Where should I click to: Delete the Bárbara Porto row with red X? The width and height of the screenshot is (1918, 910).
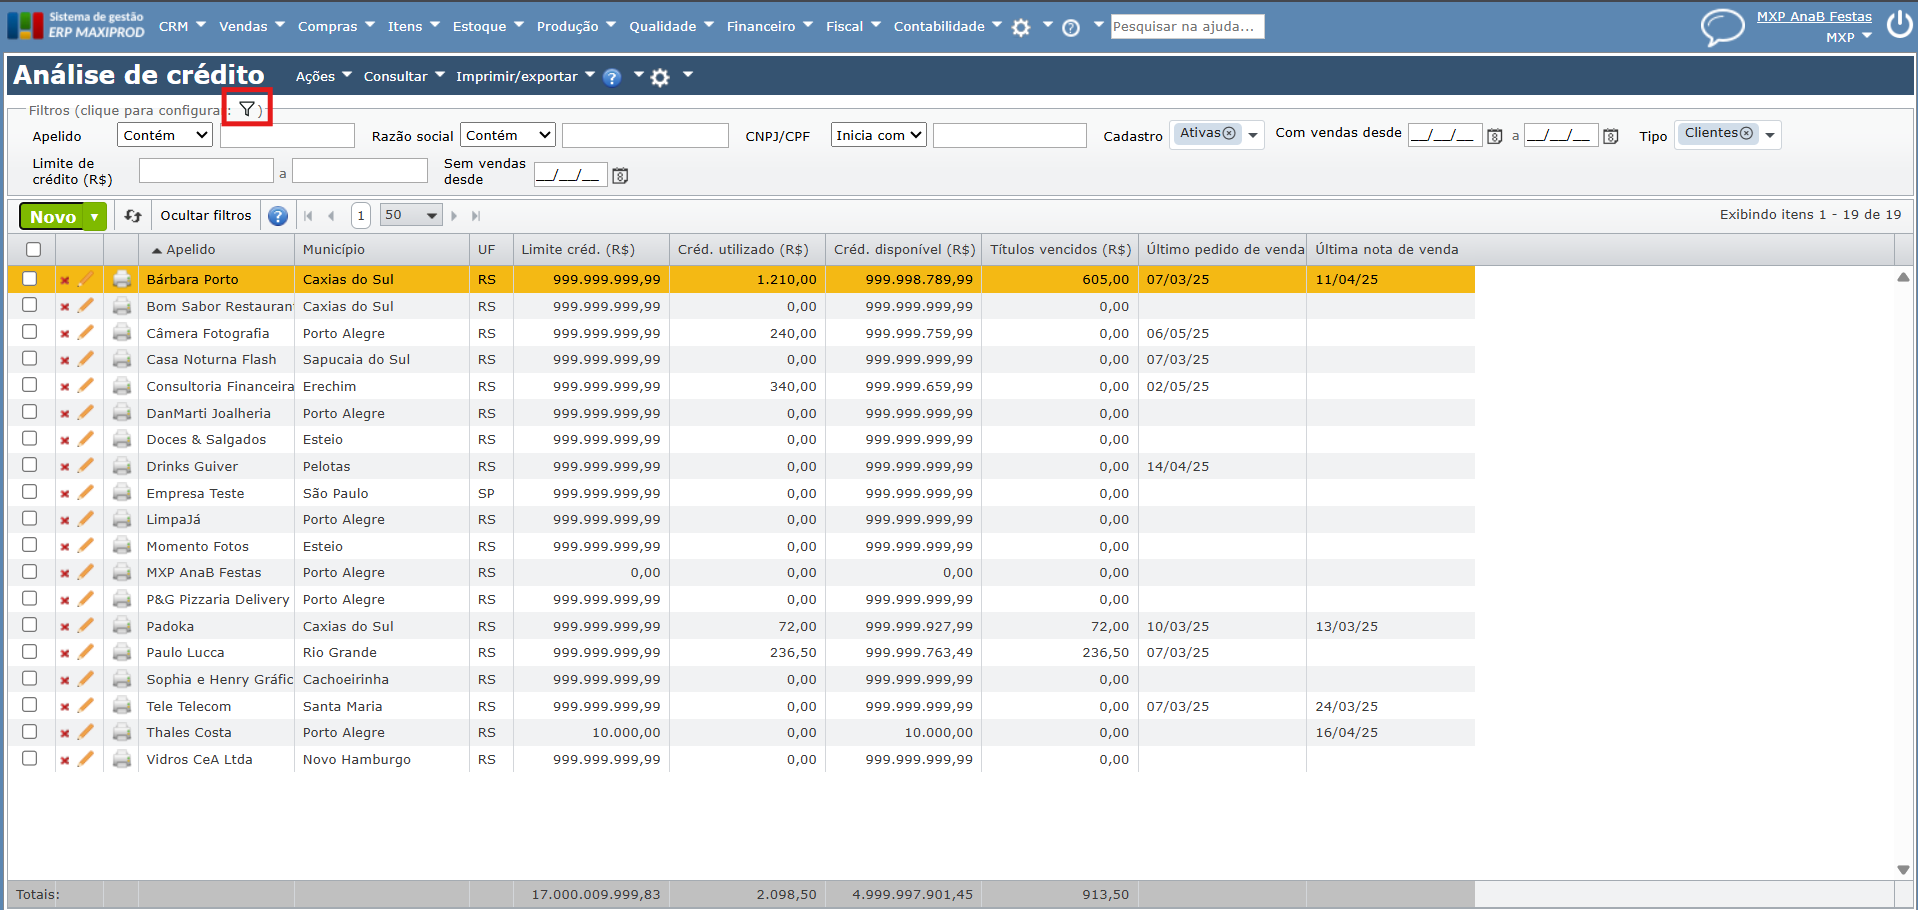click(x=65, y=280)
